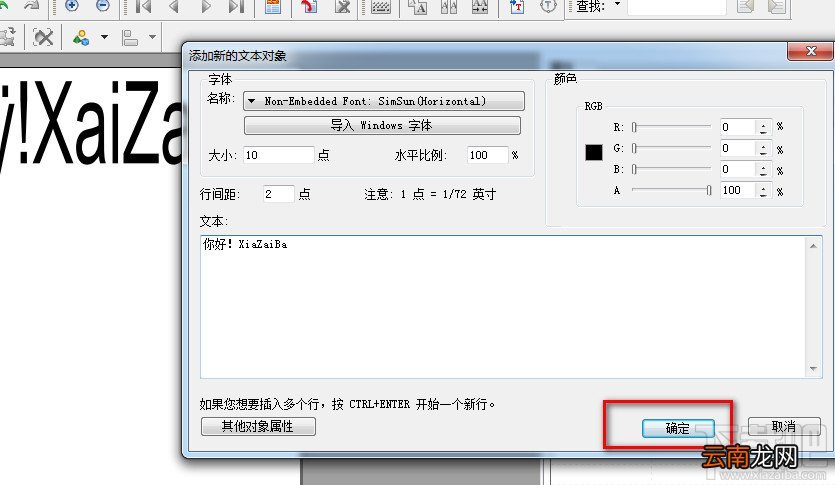Image resolution: width=835 pixels, height=485 pixels.
Task: Click the 水平比例 horizontal scale field
Action: coord(487,155)
